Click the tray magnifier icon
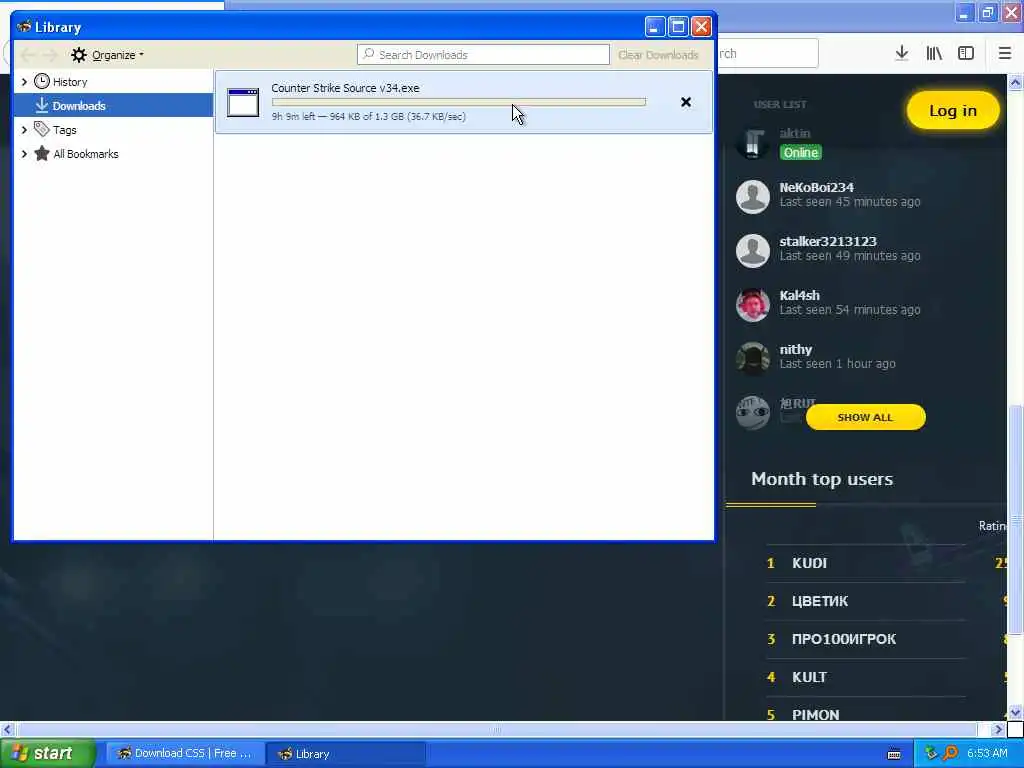 click(x=950, y=753)
